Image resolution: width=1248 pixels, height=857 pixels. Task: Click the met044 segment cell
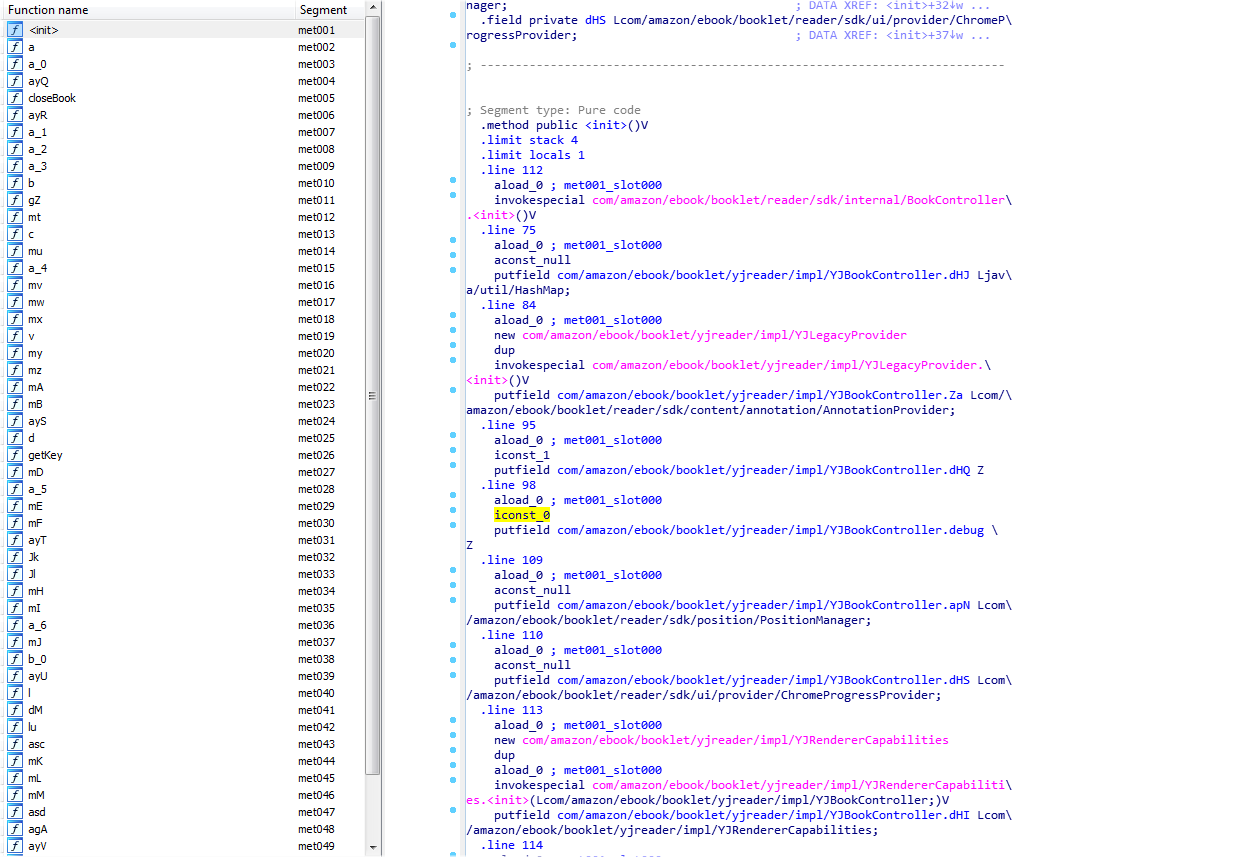pos(316,761)
